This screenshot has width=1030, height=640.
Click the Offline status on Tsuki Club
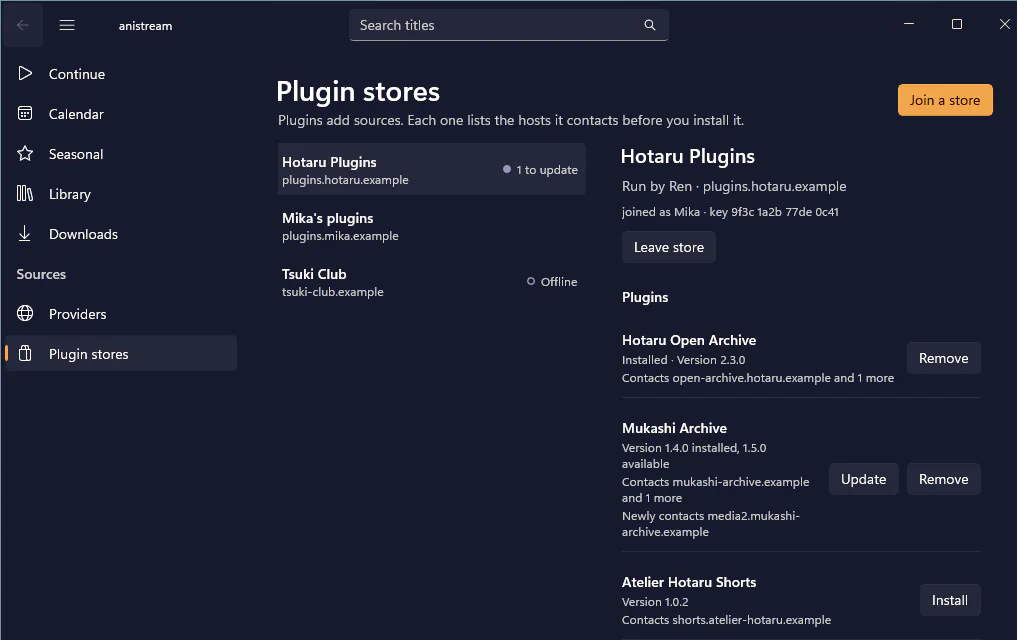pos(552,281)
